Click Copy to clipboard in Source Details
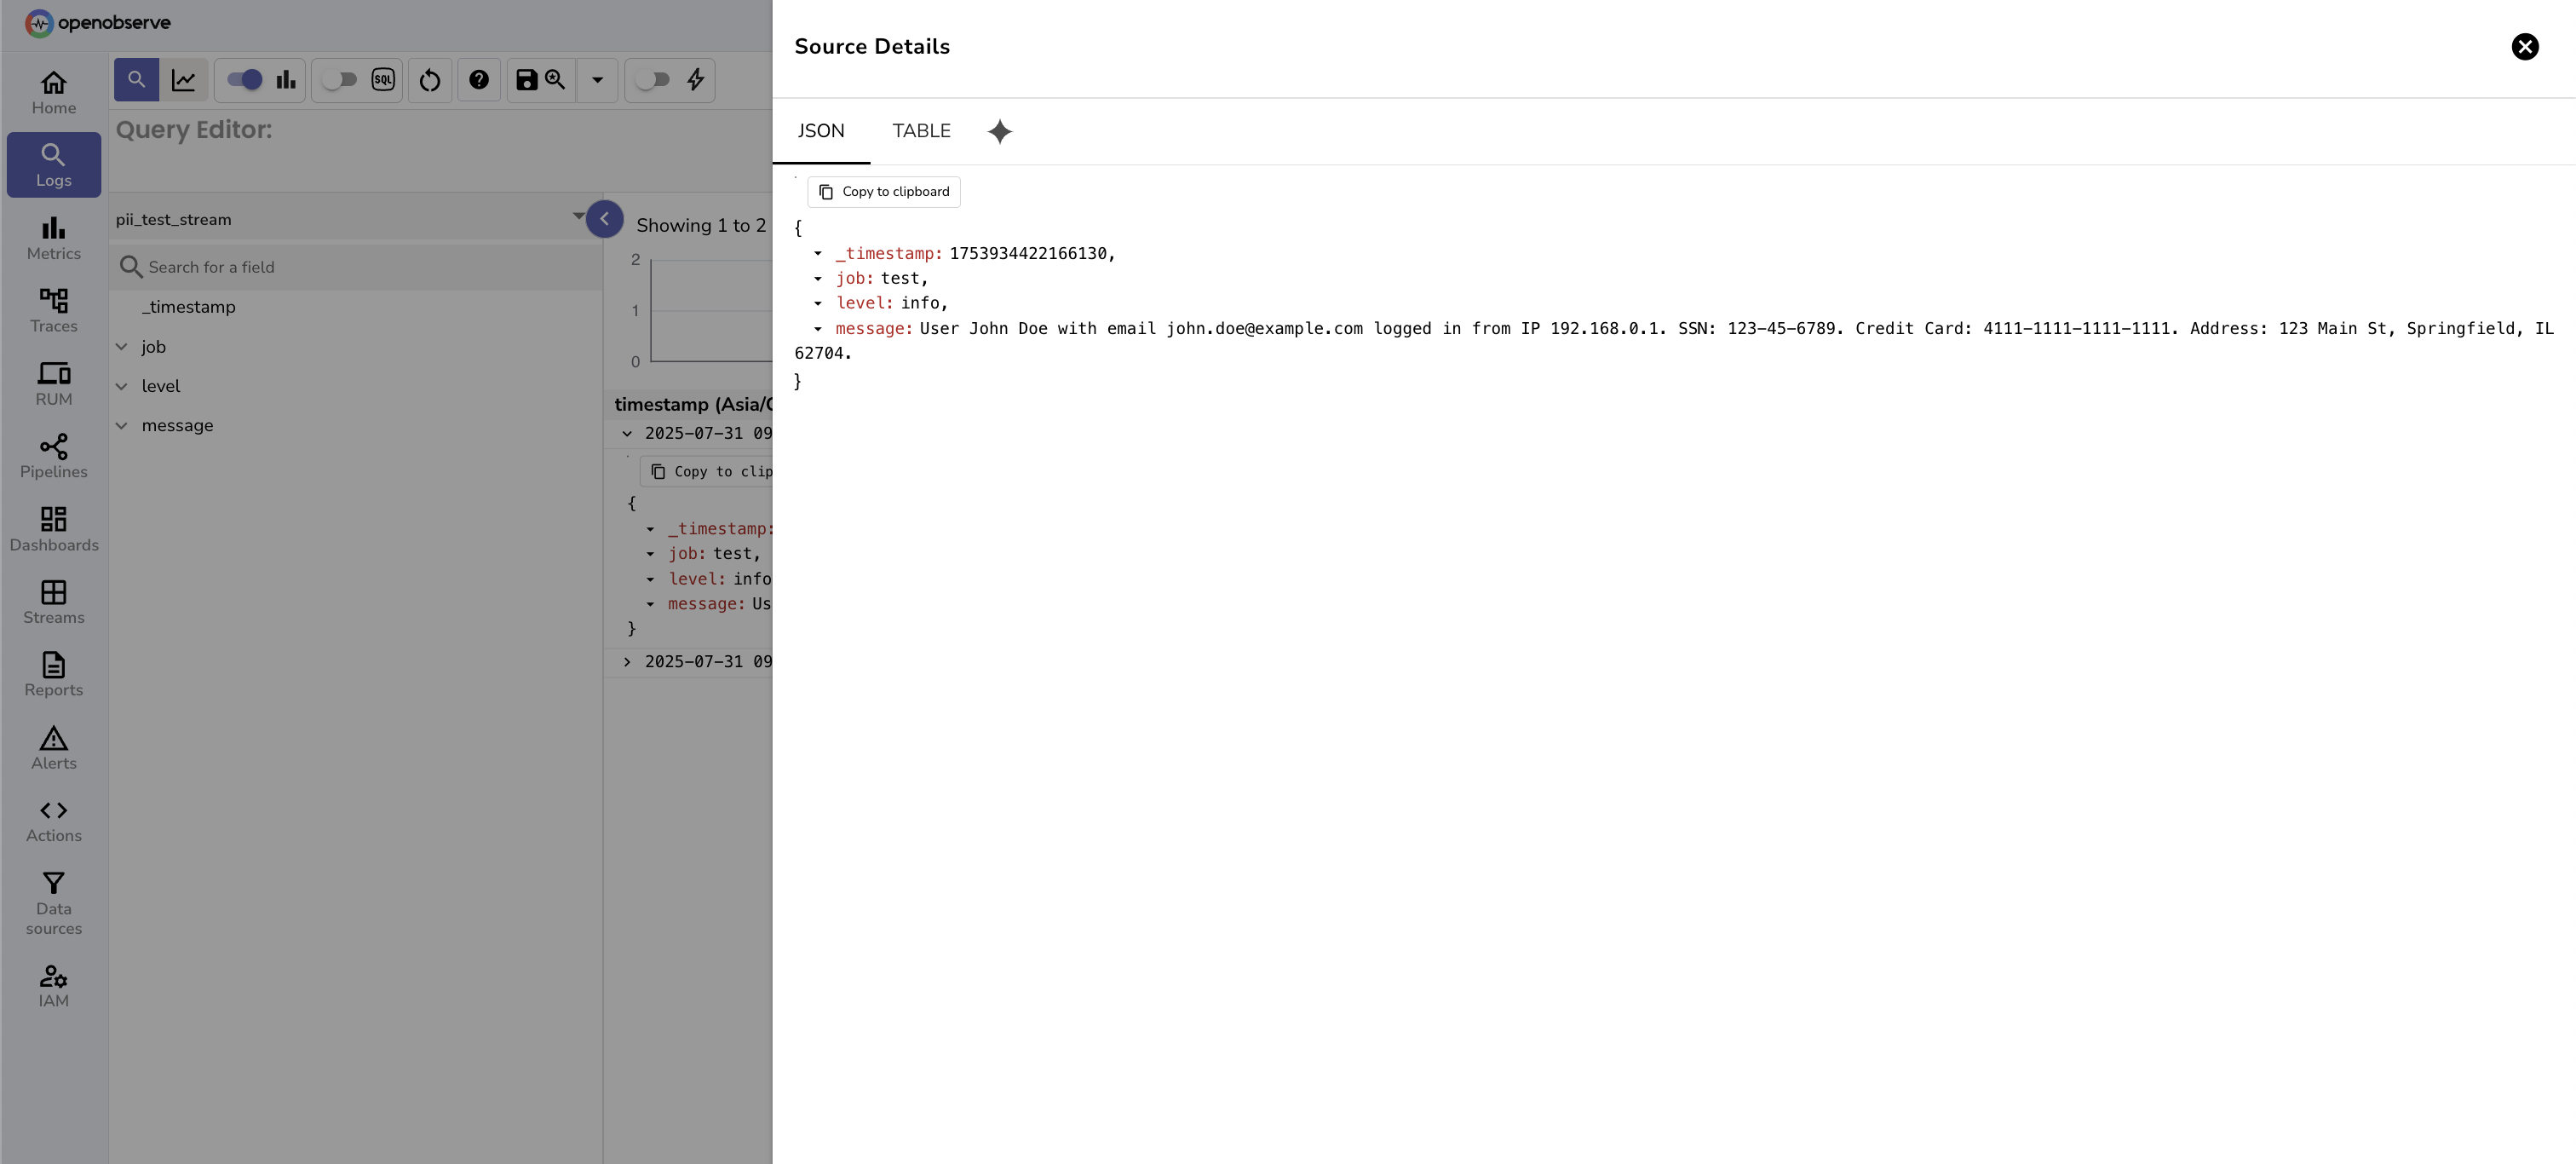 884,192
